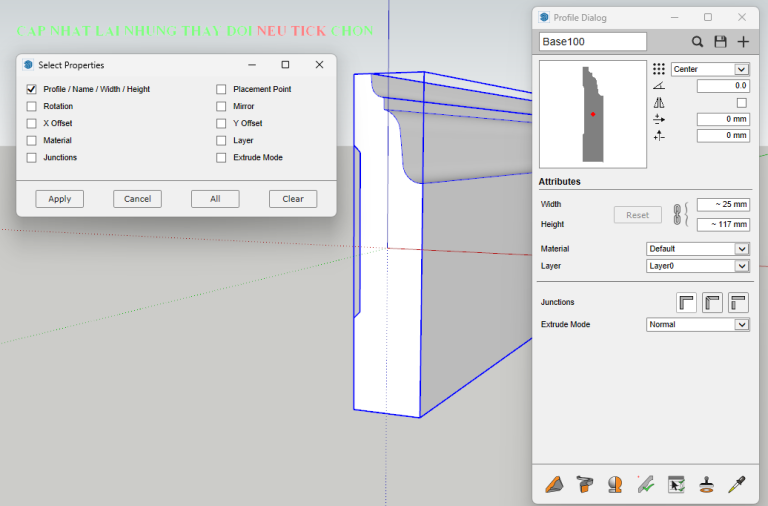
Task: Minimize the Select Properties dialog
Action: coord(252,65)
